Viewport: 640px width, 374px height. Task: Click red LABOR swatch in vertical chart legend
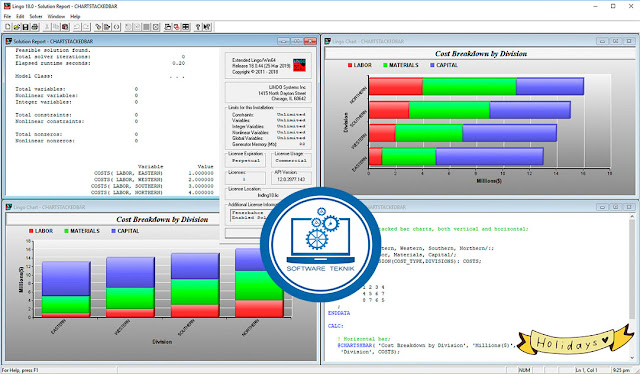coord(31,231)
